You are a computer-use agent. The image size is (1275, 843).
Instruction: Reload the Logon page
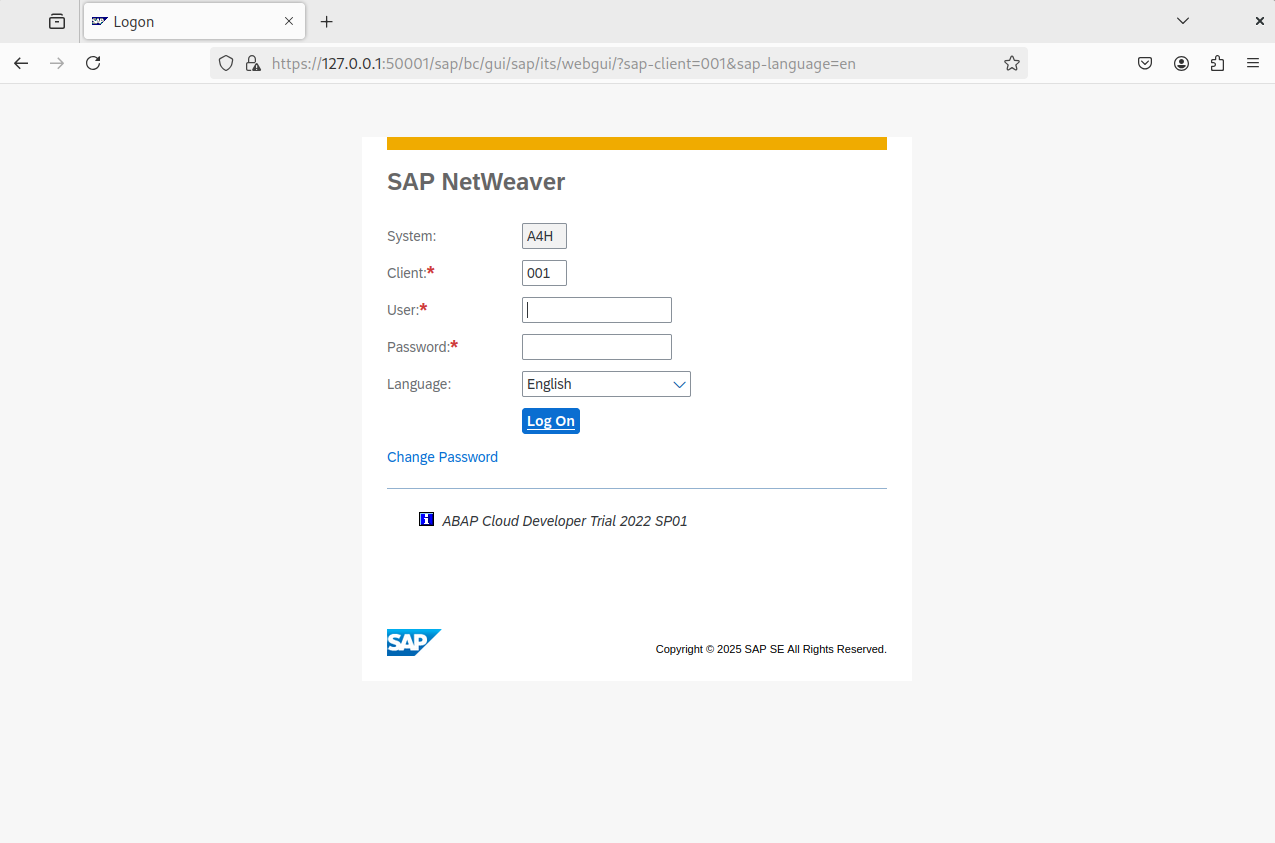93,63
